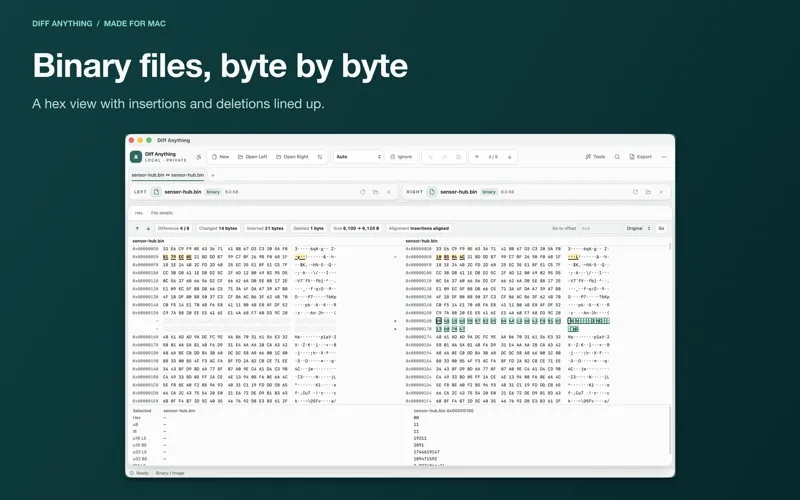The image size is (800, 500).
Task: Open the Original offset dropdown
Action: 638,229
